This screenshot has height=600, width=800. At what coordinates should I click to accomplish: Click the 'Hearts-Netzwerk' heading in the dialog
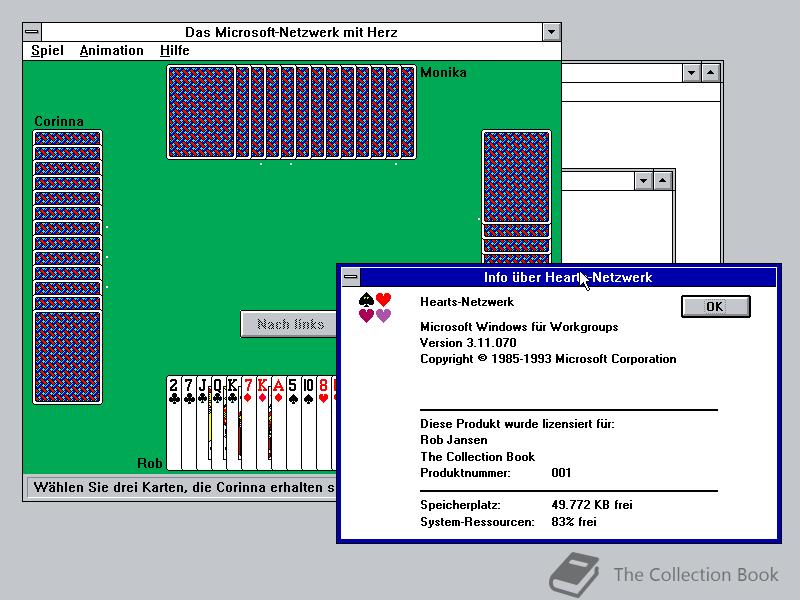(x=467, y=302)
